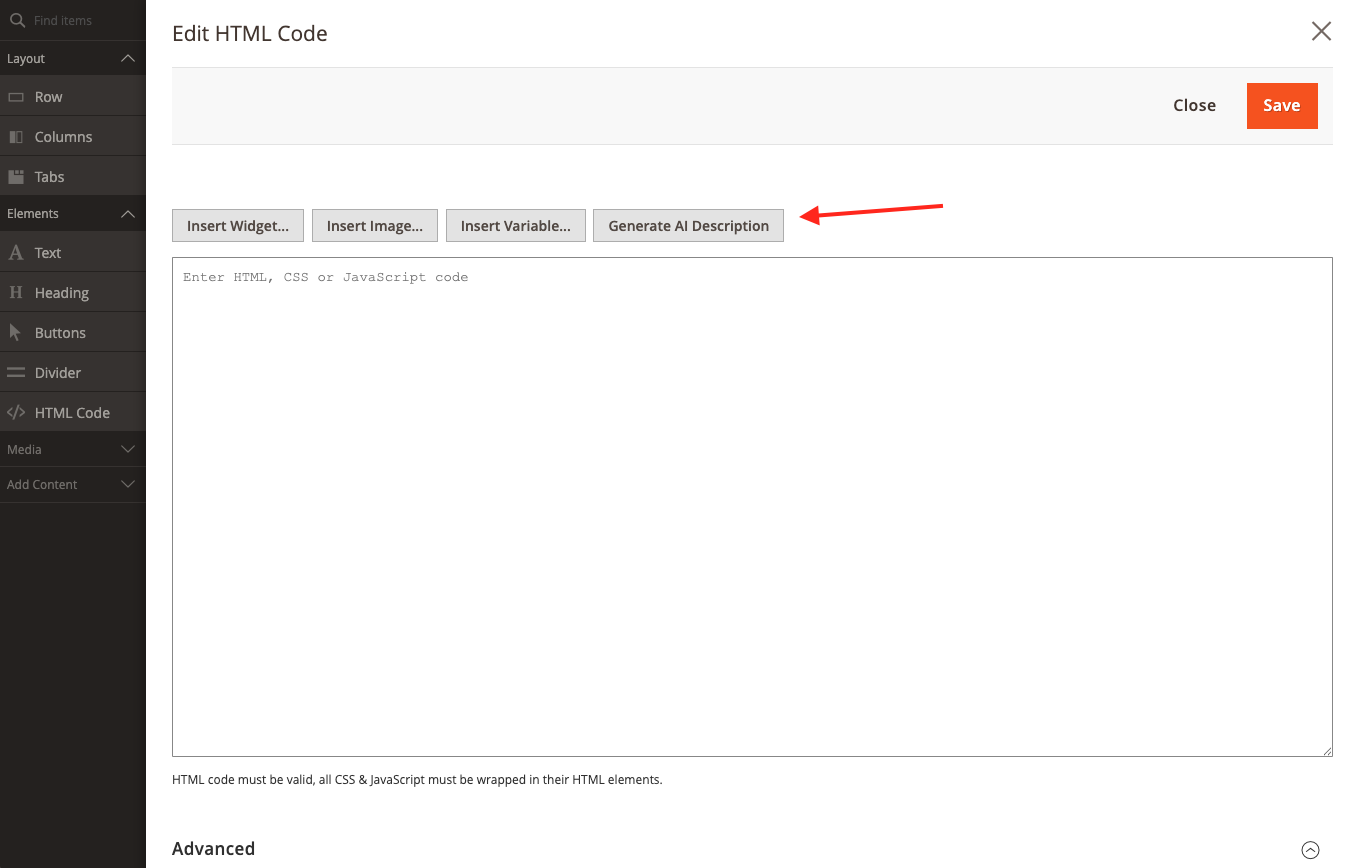Collapse the Layout section
The width and height of the screenshot is (1359, 868).
click(127, 59)
